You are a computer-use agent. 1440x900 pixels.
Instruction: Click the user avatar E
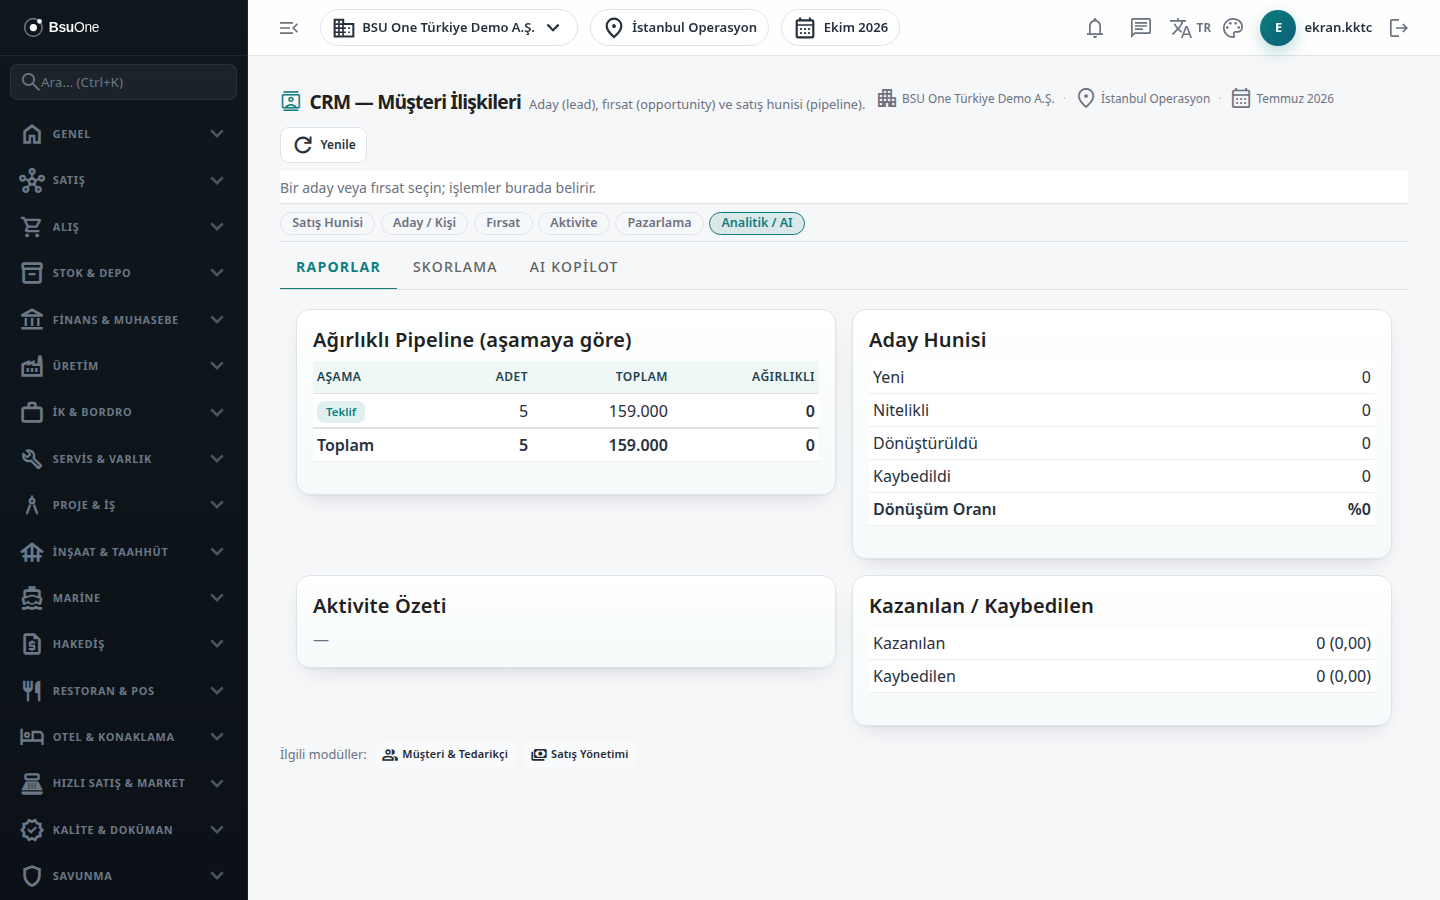(1278, 28)
